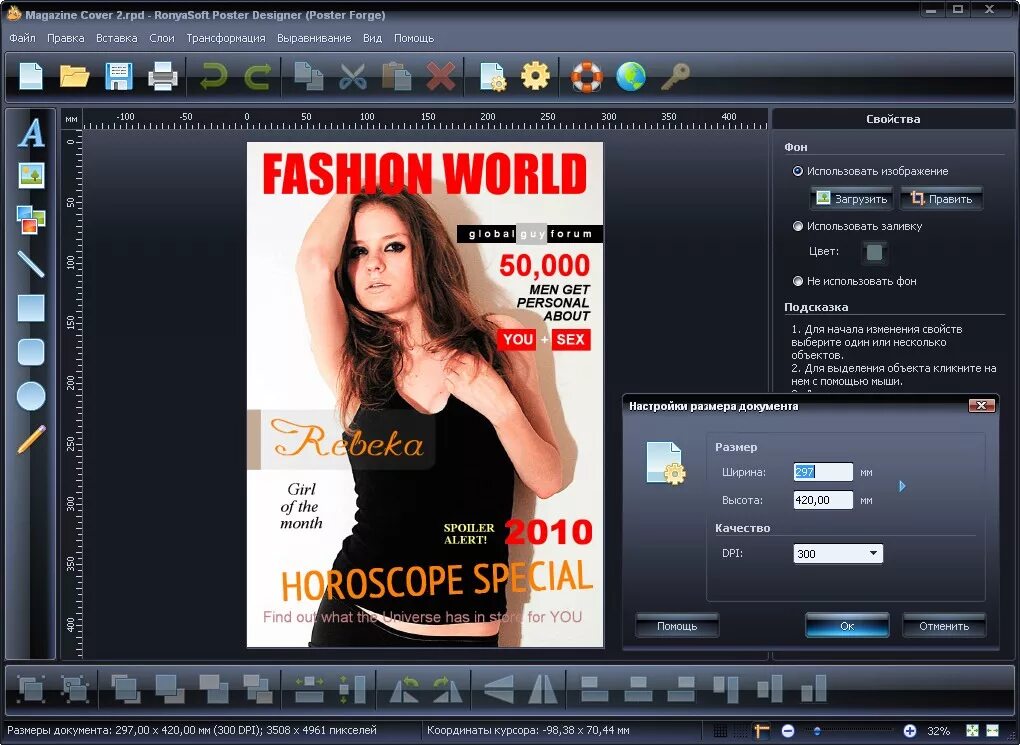Select the Pencil freehand tool

coord(31,439)
